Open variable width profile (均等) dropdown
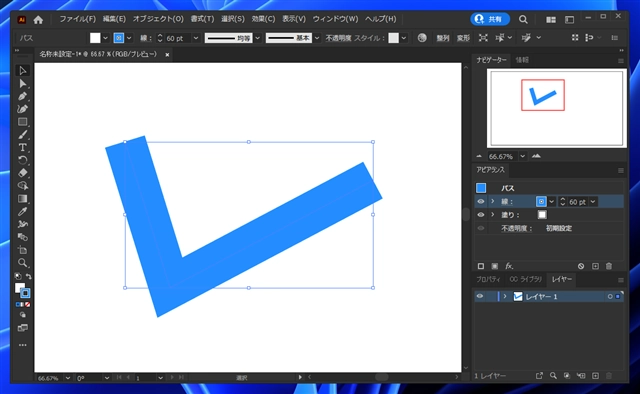 258,38
